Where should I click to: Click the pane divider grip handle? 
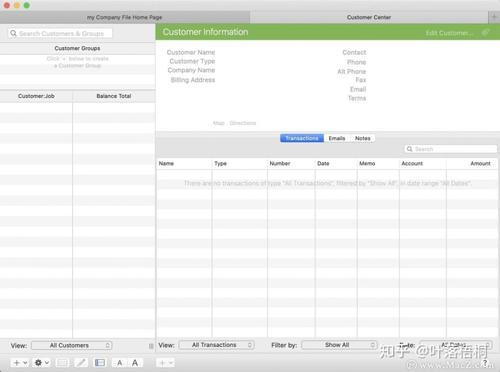click(x=151, y=346)
